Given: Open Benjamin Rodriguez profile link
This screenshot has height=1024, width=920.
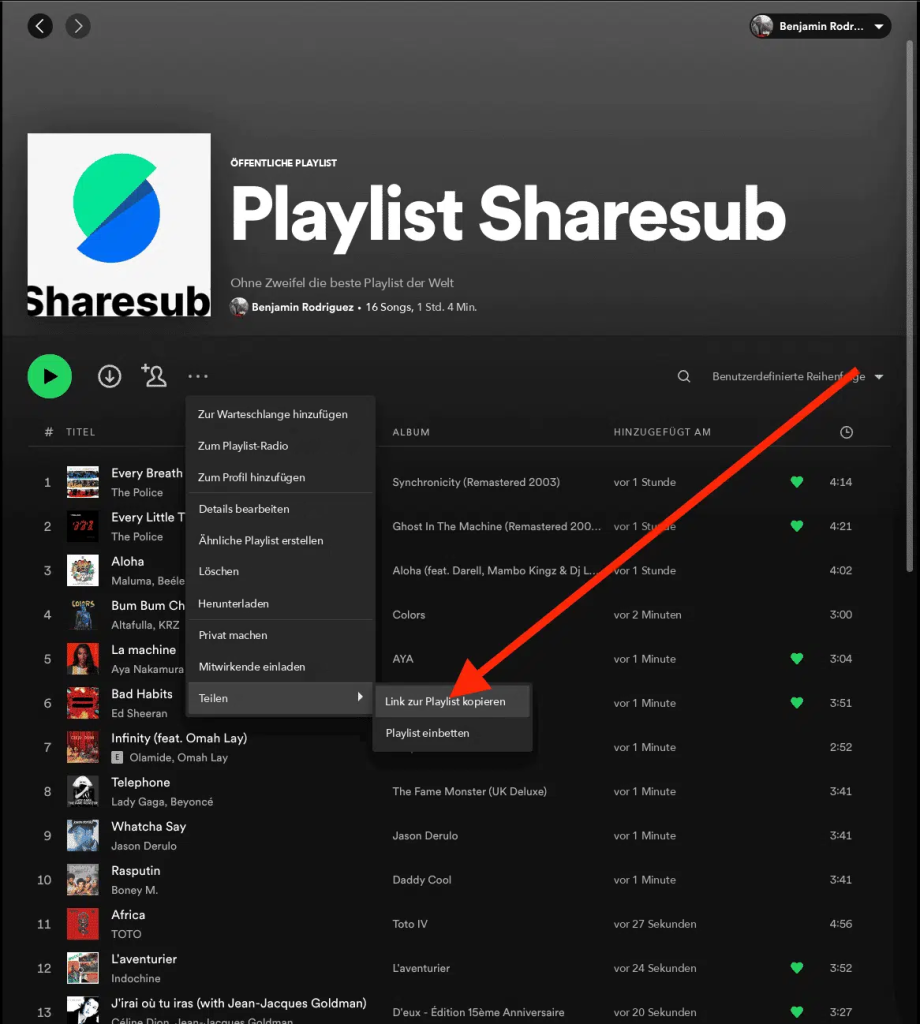Looking at the screenshot, I should (x=302, y=307).
